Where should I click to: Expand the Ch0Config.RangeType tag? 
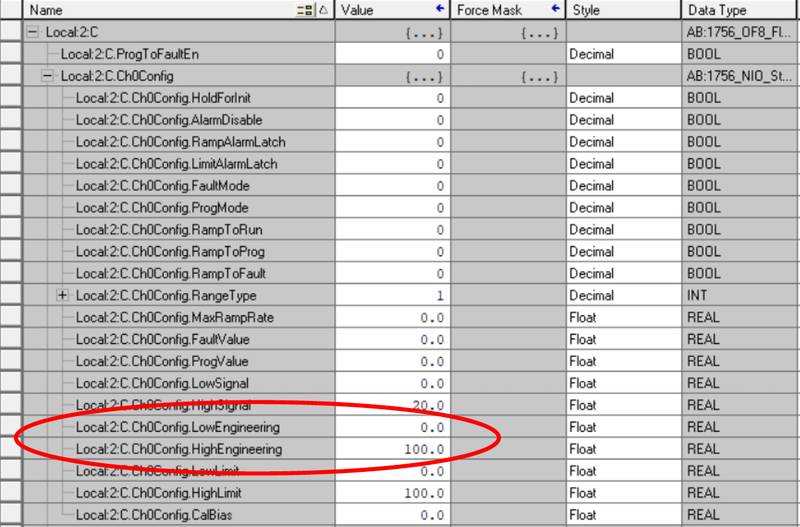62,296
